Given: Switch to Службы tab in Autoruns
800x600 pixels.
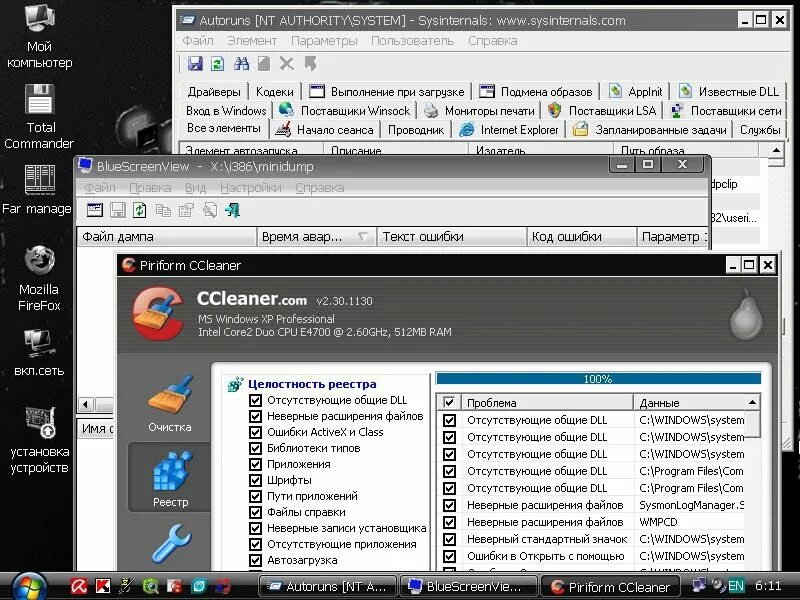Looking at the screenshot, I should [760, 130].
